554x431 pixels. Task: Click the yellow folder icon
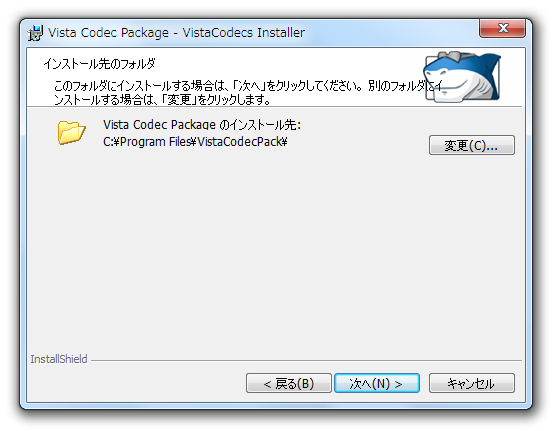[71, 132]
